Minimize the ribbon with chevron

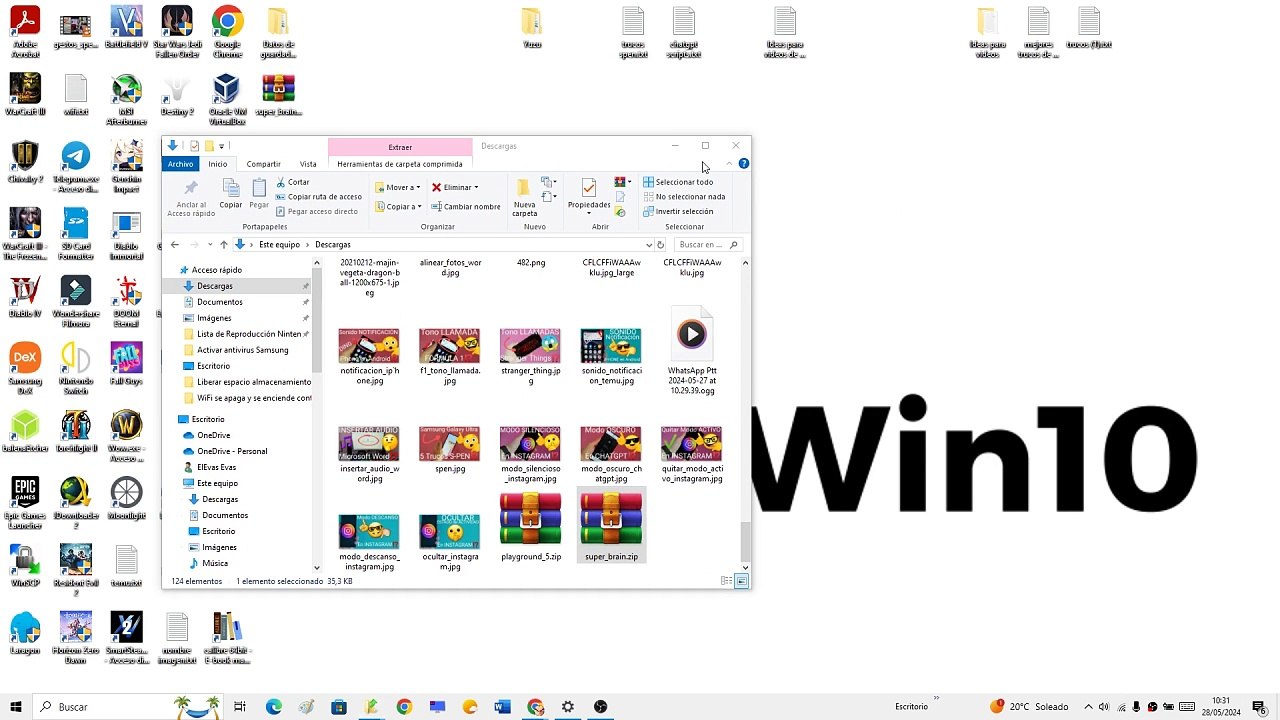tap(729, 163)
